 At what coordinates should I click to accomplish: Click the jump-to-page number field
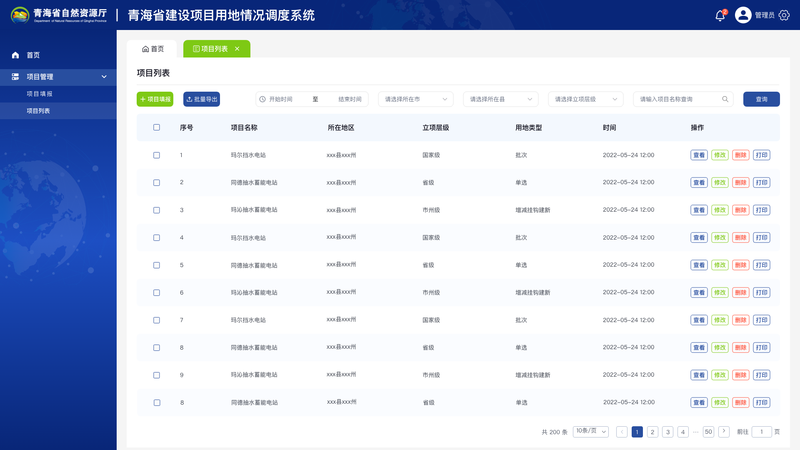pos(761,432)
